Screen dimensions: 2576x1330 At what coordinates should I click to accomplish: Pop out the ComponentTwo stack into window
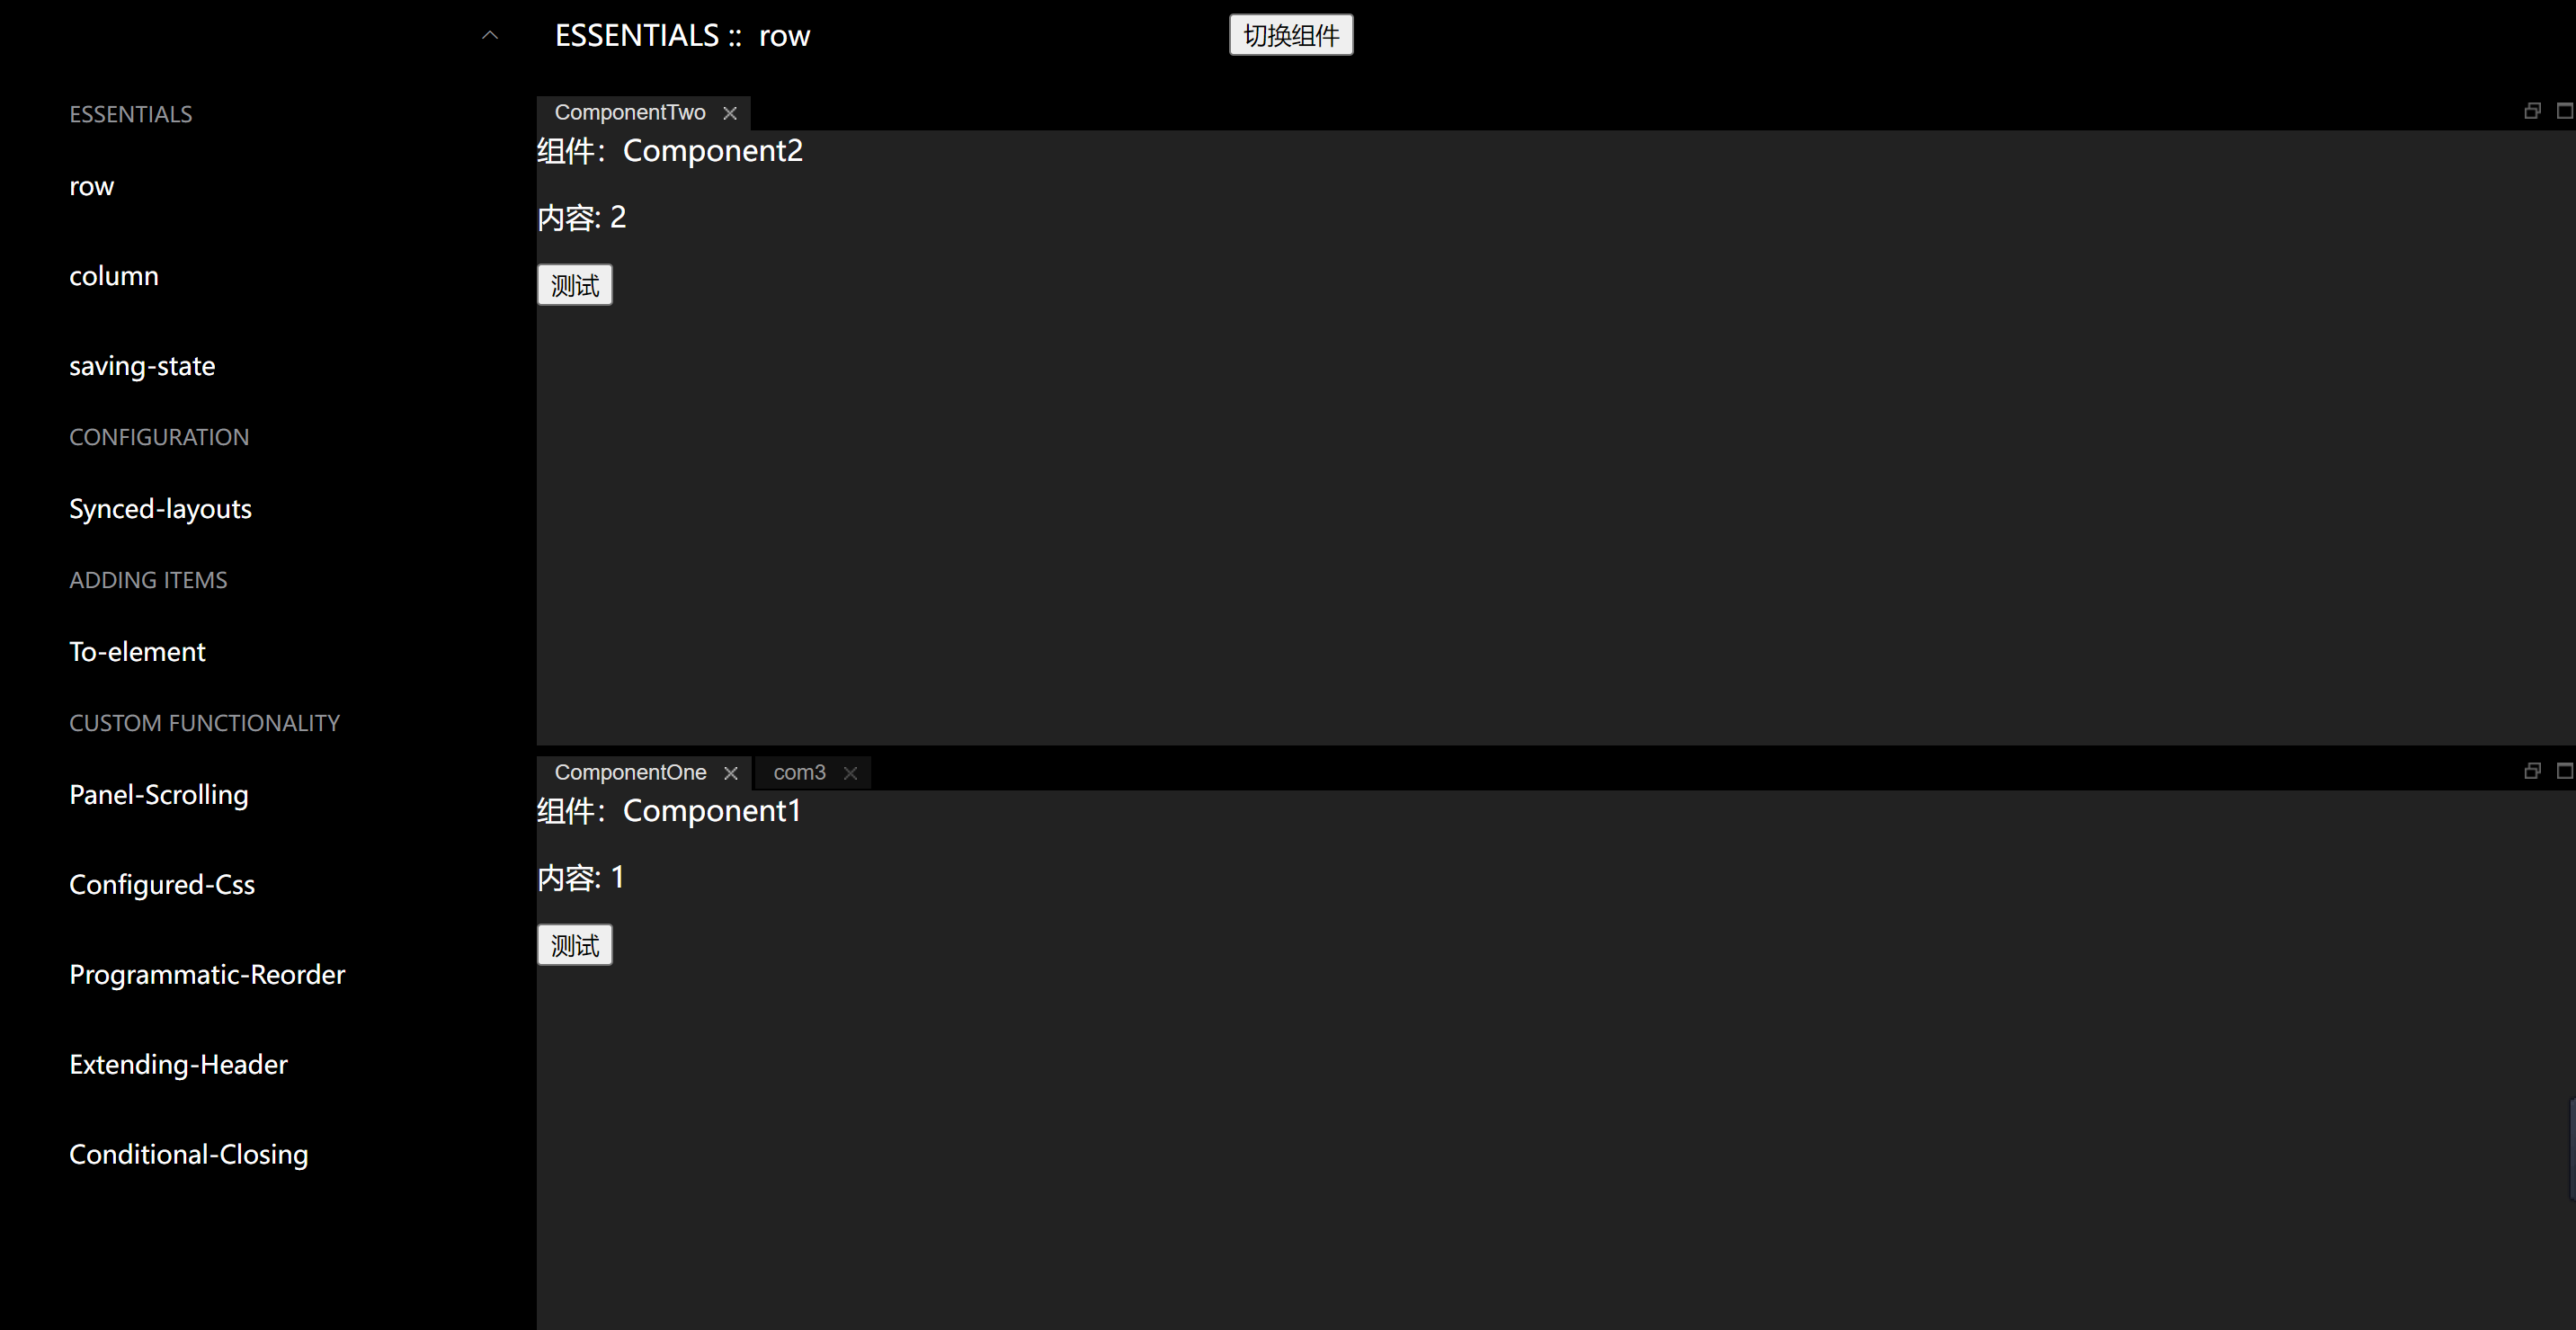click(x=2532, y=111)
